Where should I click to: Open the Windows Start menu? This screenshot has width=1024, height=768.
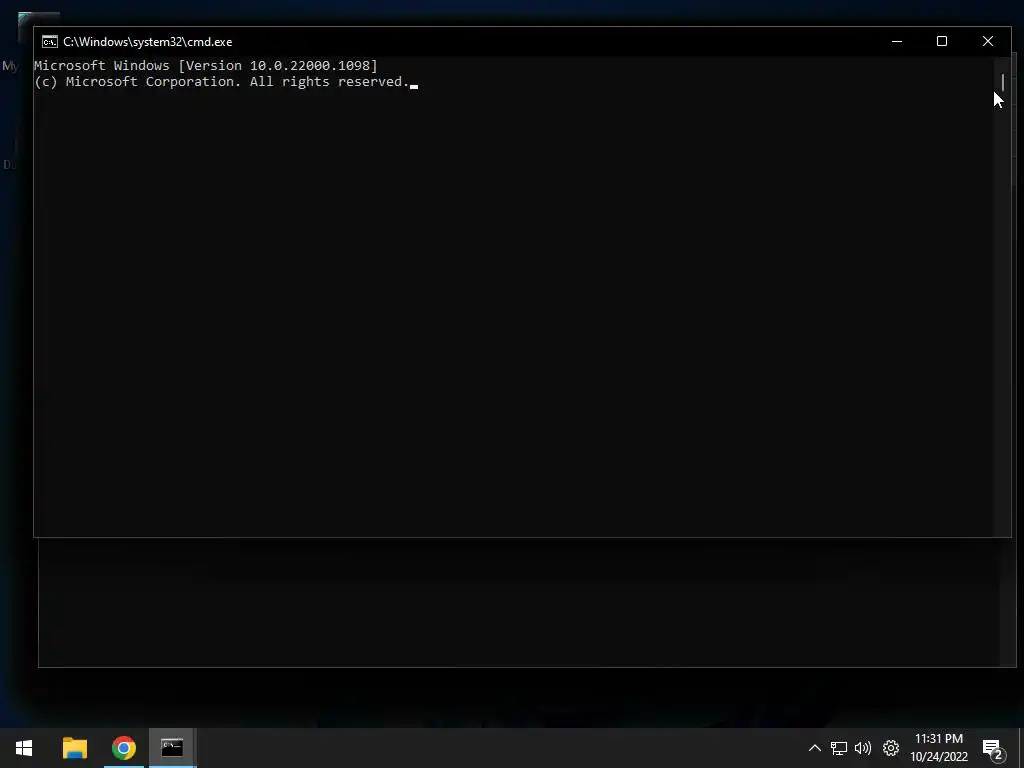click(24, 748)
